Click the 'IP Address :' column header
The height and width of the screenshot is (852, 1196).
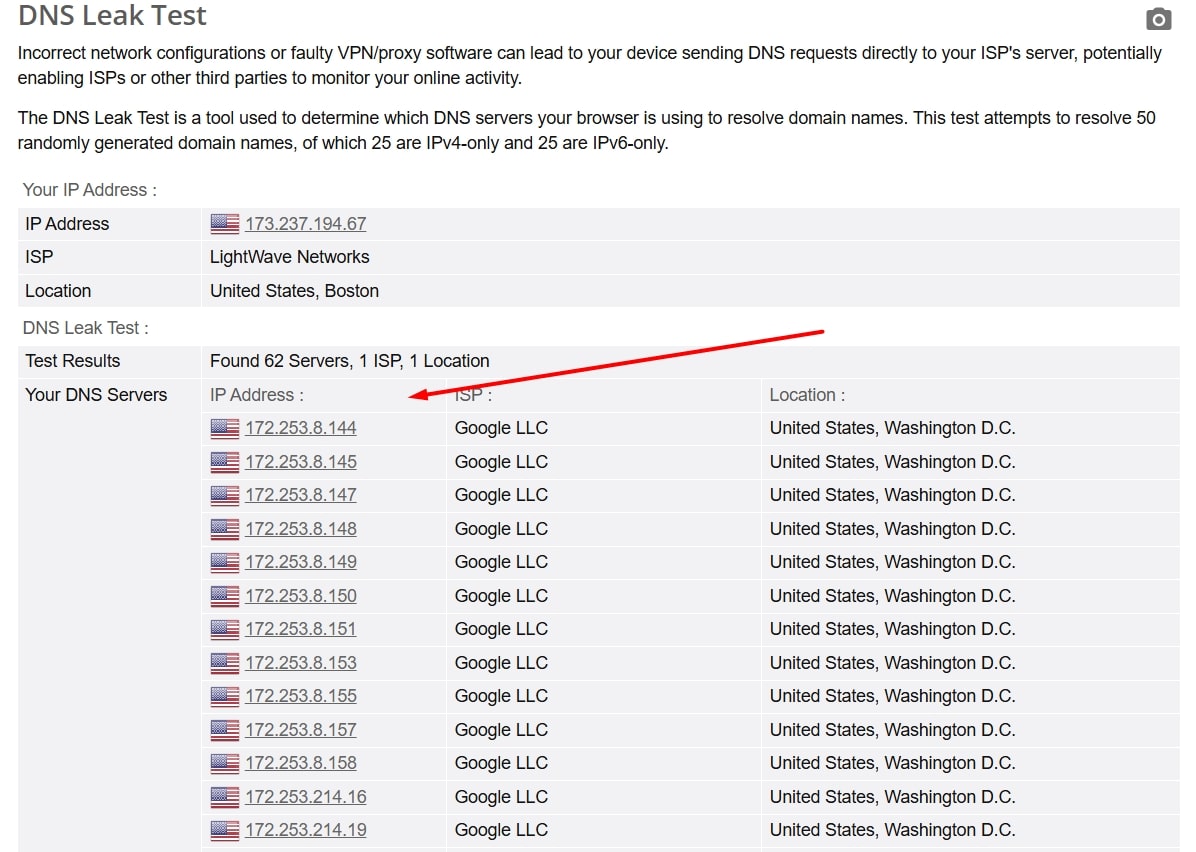tap(256, 394)
